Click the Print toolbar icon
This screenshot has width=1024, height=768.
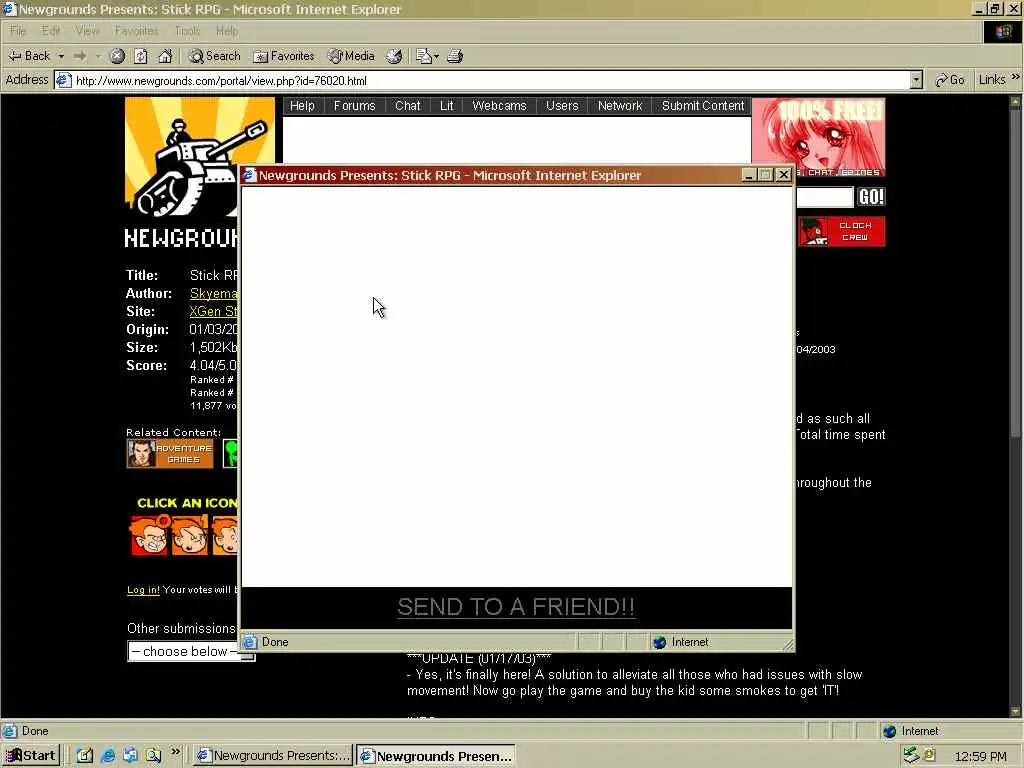pos(455,56)
